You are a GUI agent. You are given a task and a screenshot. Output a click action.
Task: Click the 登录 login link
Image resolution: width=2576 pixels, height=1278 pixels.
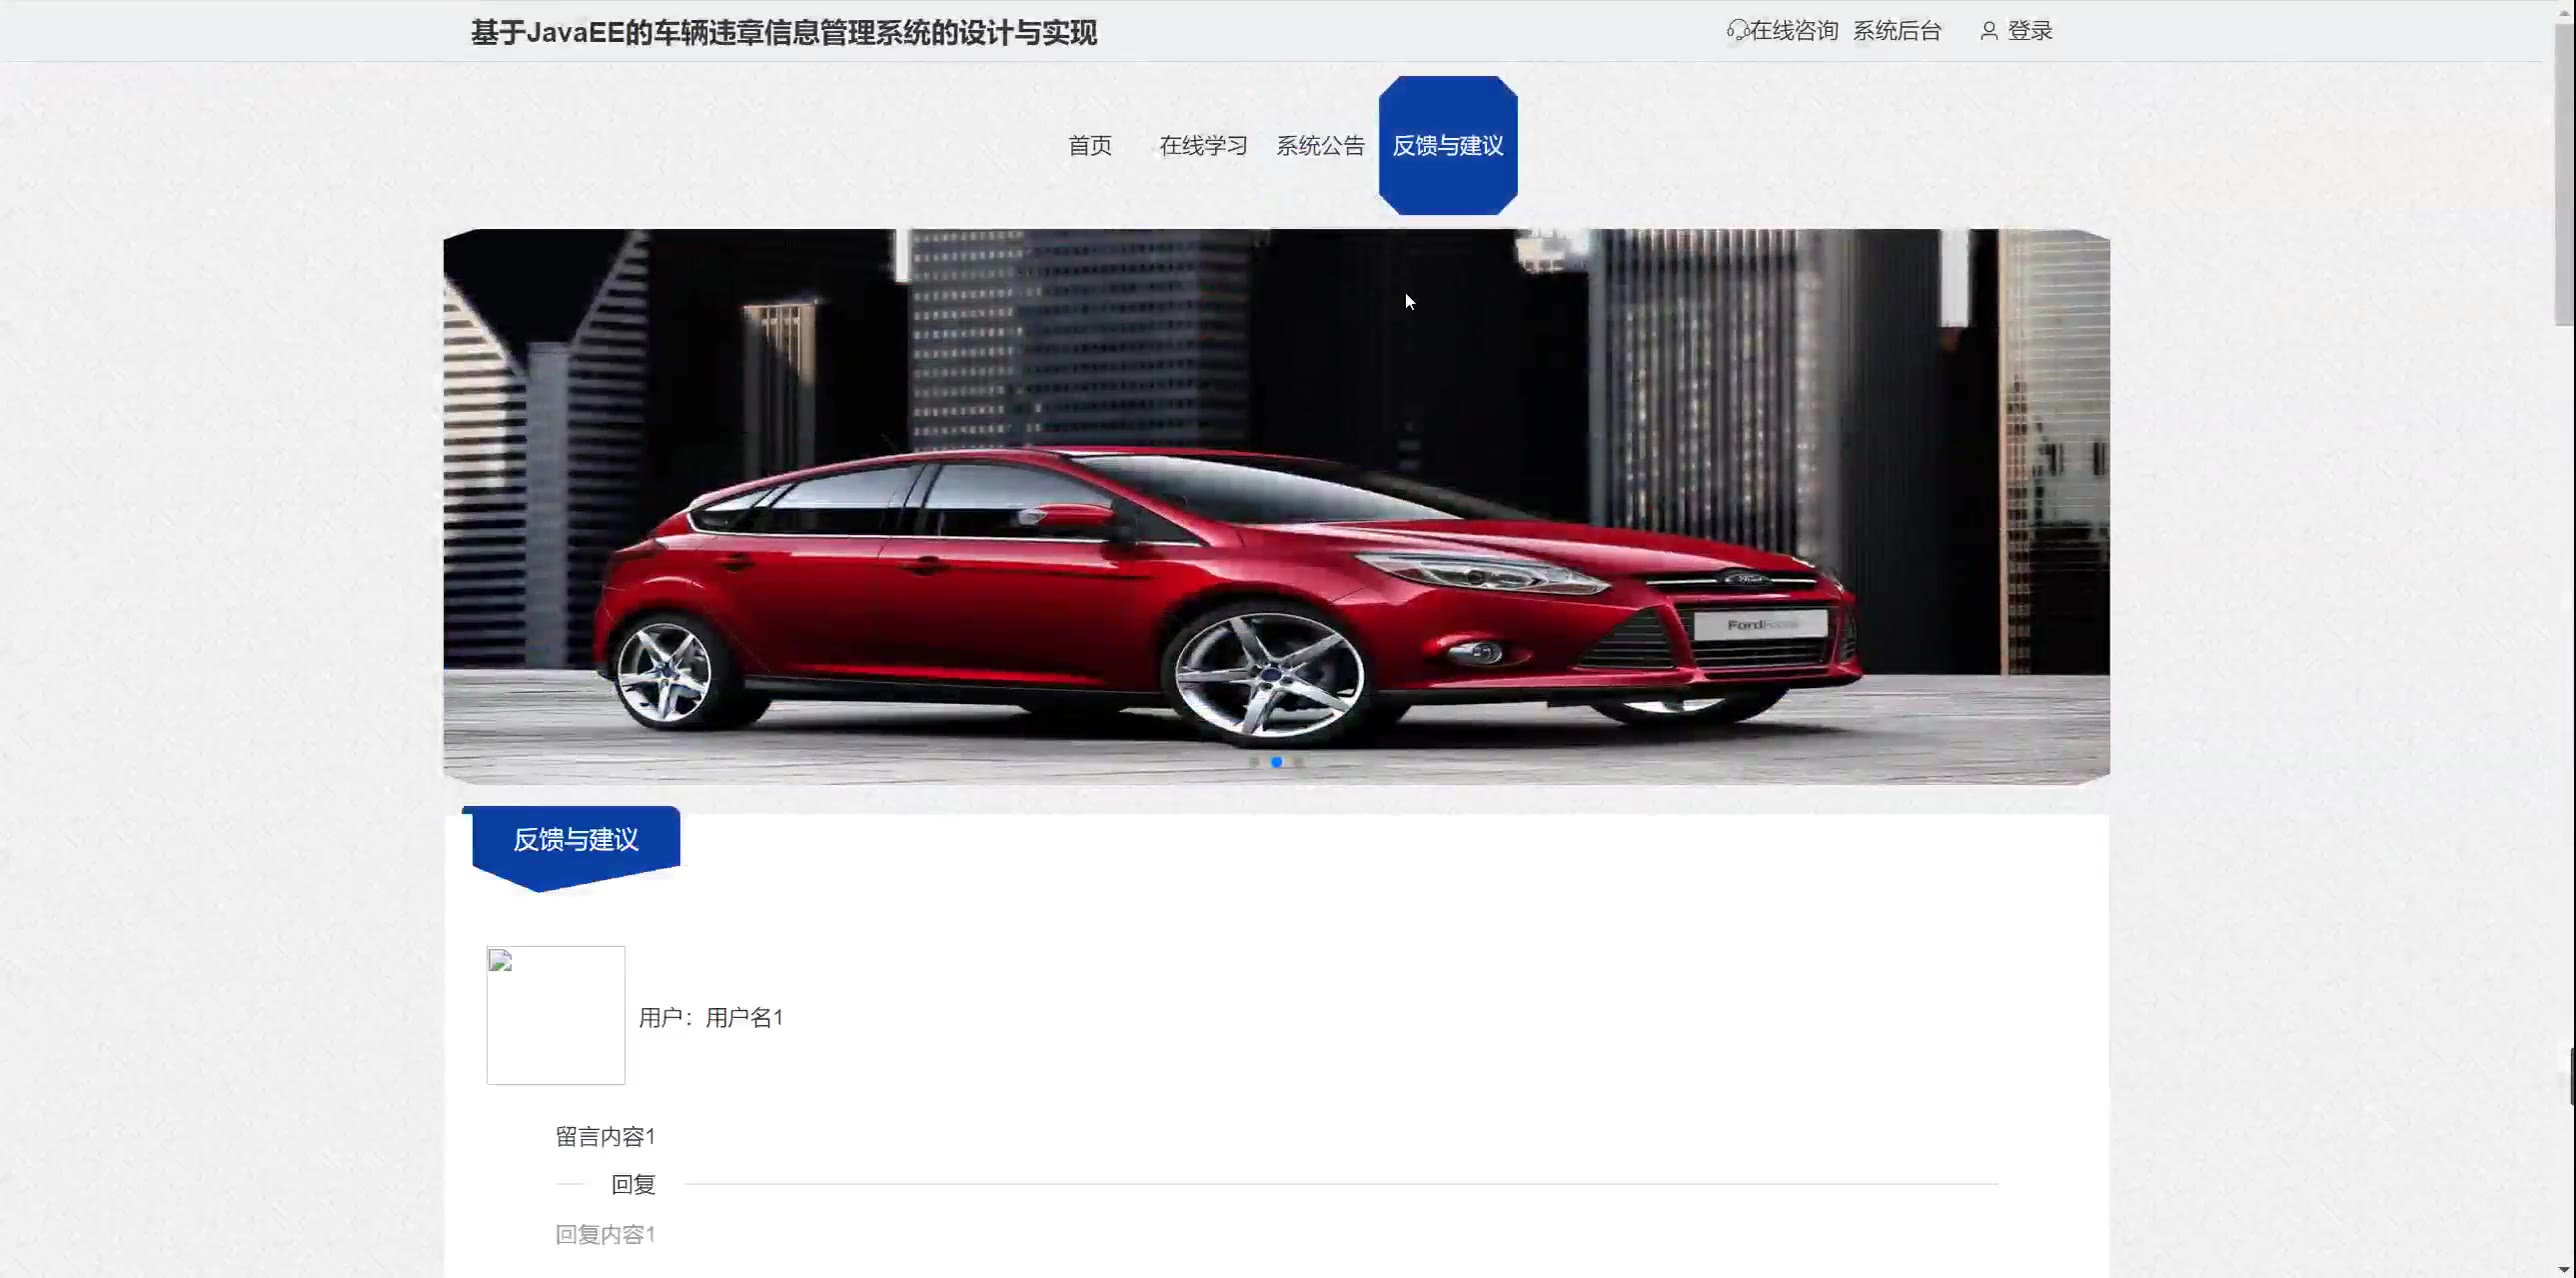pos(2030,31)
